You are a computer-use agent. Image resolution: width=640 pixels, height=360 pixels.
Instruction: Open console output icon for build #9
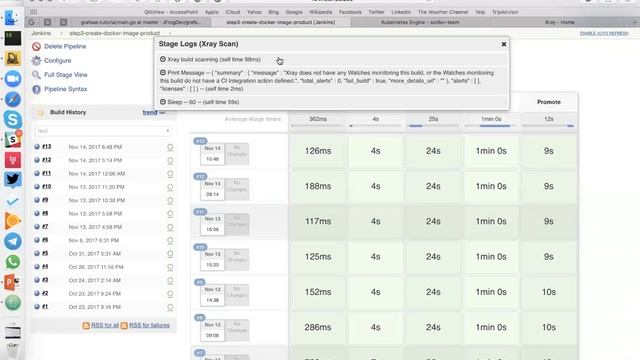click(170, 201)
